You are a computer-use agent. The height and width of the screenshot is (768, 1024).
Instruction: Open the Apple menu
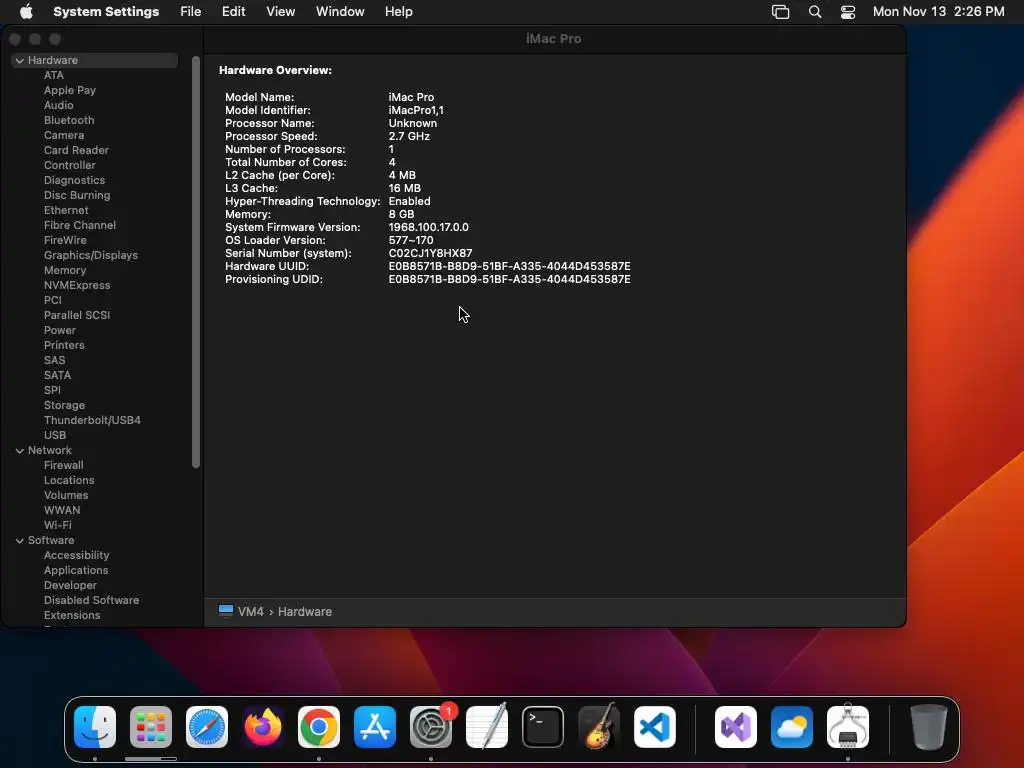(x=26, y=12)
